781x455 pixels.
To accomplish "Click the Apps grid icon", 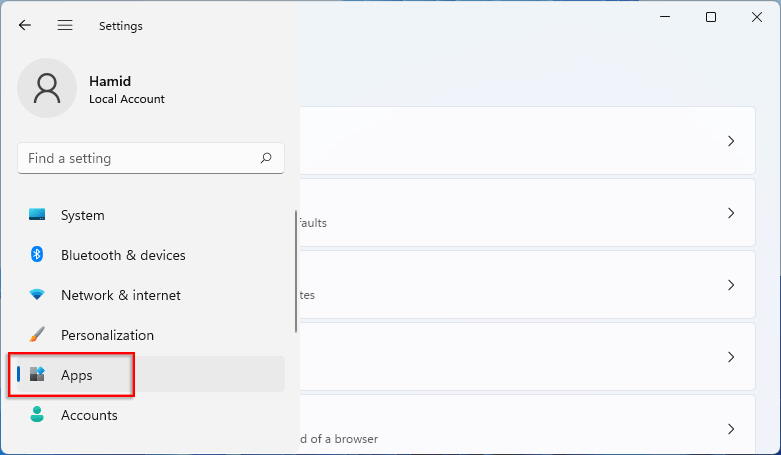I will click(x=37, y=375).
